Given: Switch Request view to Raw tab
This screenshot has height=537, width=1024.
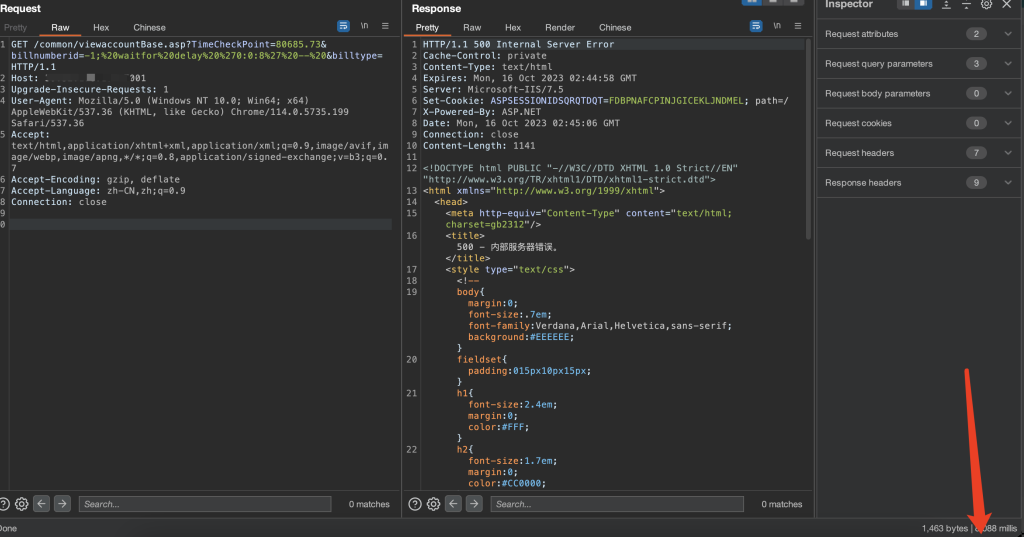Looking at the screenshot, I should 60,27.
